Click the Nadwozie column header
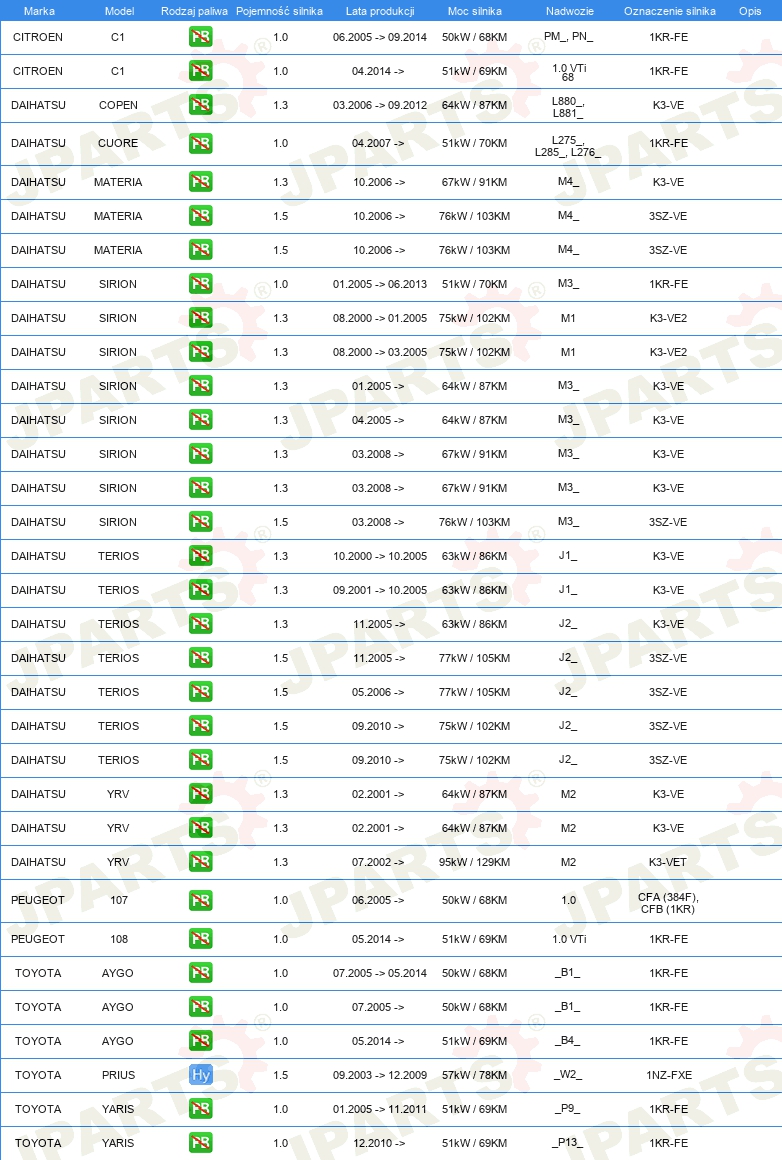The height and width of the screenshot is (1160, 782). [x=569, y=11]
